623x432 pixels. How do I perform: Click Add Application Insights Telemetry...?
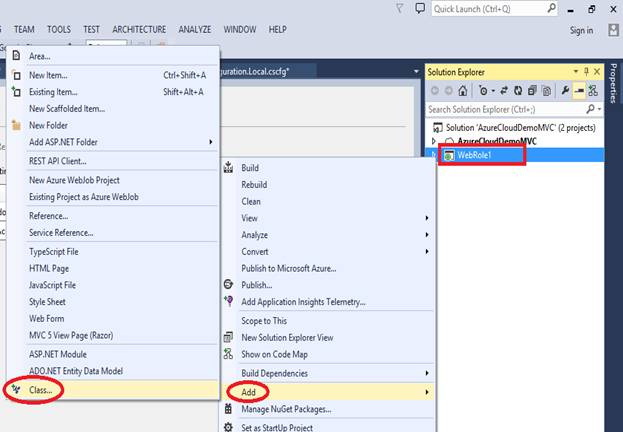click(x=328, y=302)
